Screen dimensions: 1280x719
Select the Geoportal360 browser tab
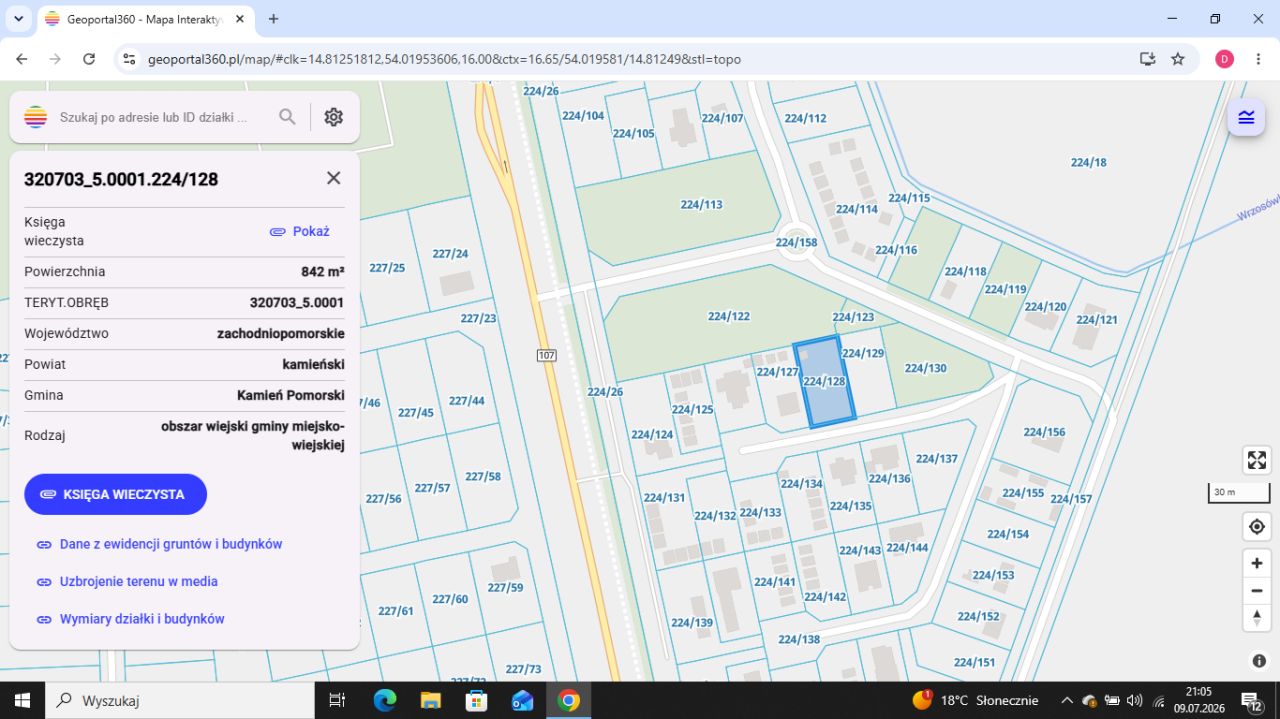pos(144,19)
